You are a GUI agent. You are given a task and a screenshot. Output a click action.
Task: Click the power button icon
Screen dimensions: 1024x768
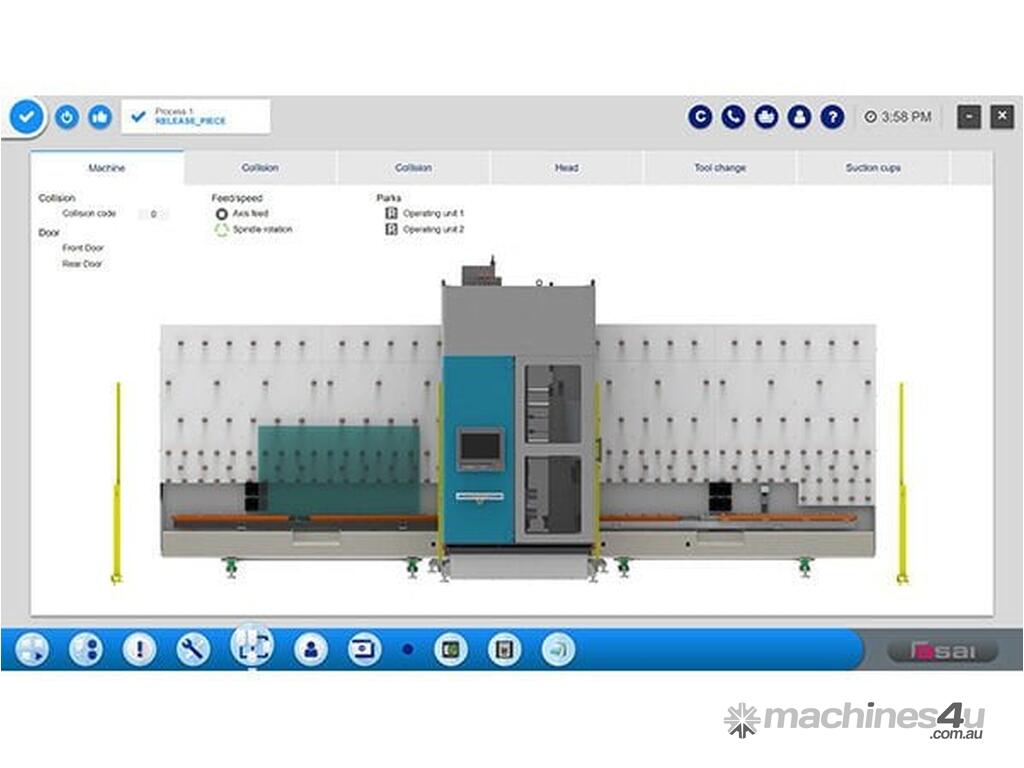point(66,117)
